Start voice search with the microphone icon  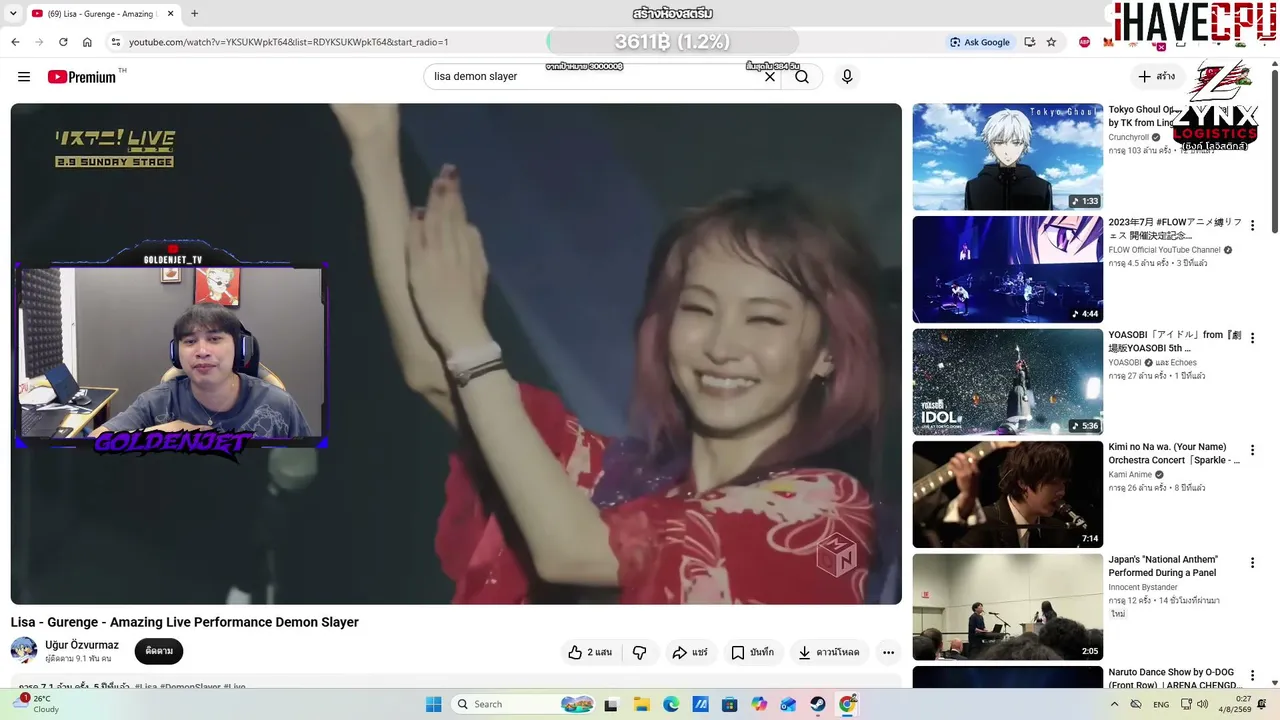coord(847,77)
